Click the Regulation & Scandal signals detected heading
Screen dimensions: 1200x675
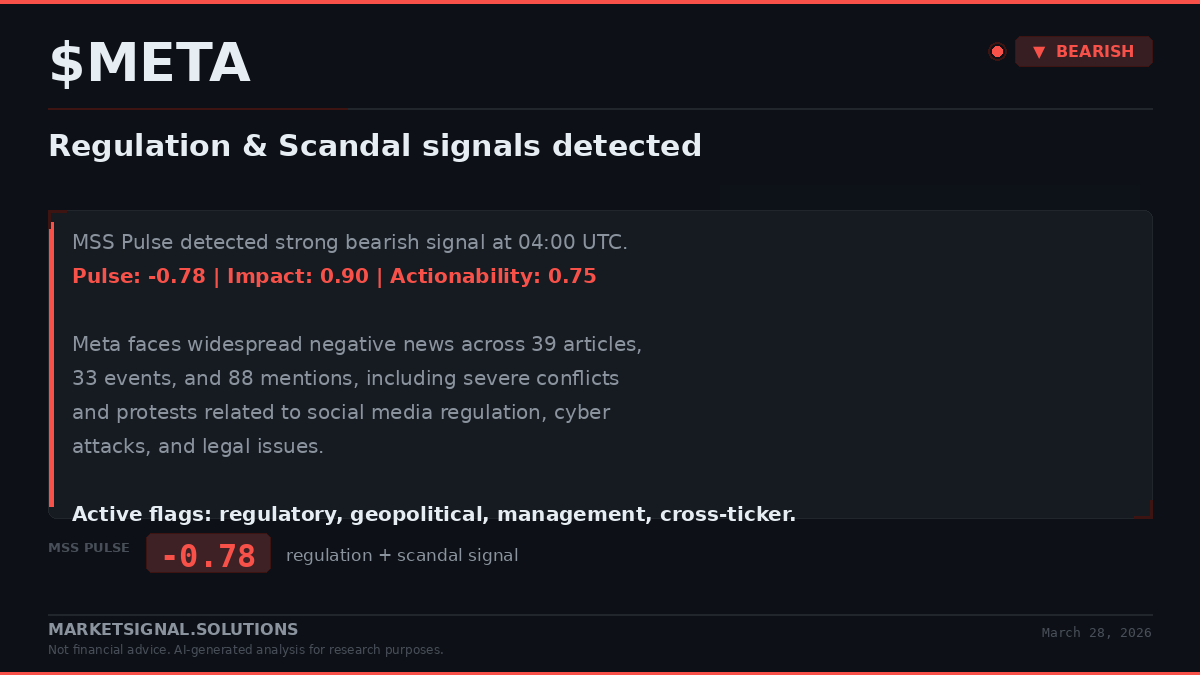(375, 146)
